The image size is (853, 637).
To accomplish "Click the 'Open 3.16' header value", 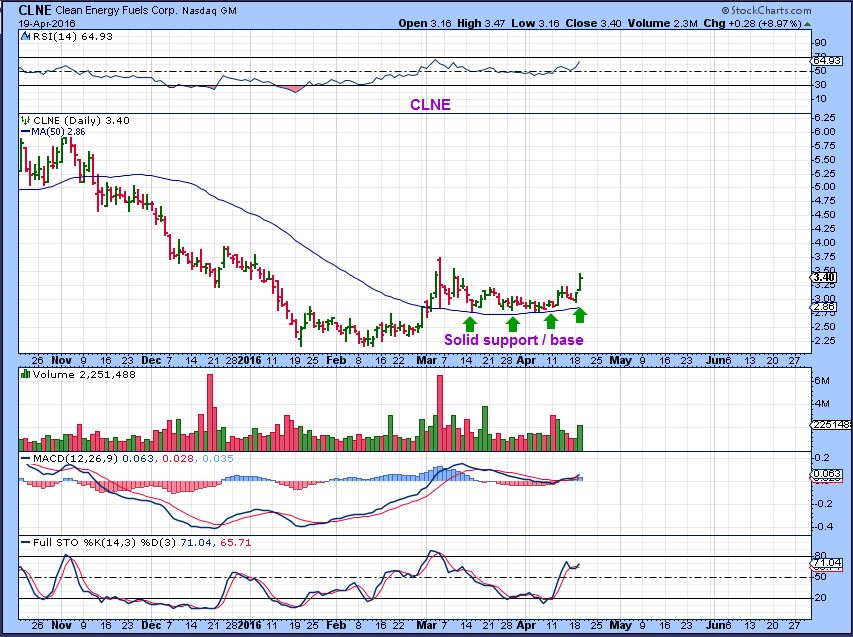I will pyautogui.click(x=425, y=23).
